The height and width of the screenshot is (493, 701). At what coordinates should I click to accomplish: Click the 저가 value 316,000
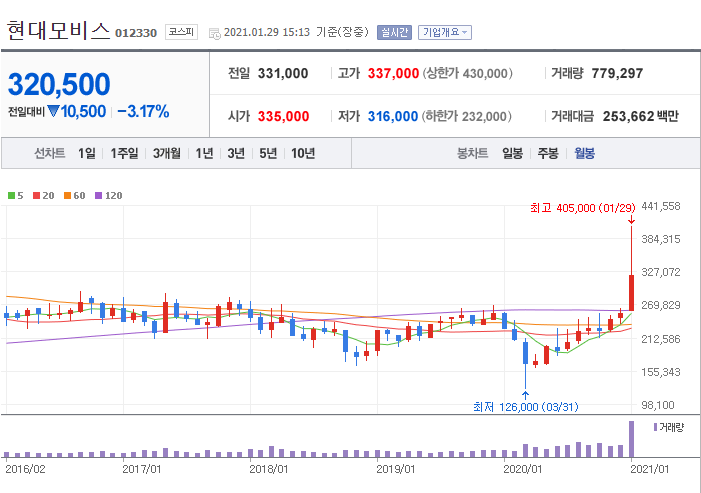pos(393,116)
